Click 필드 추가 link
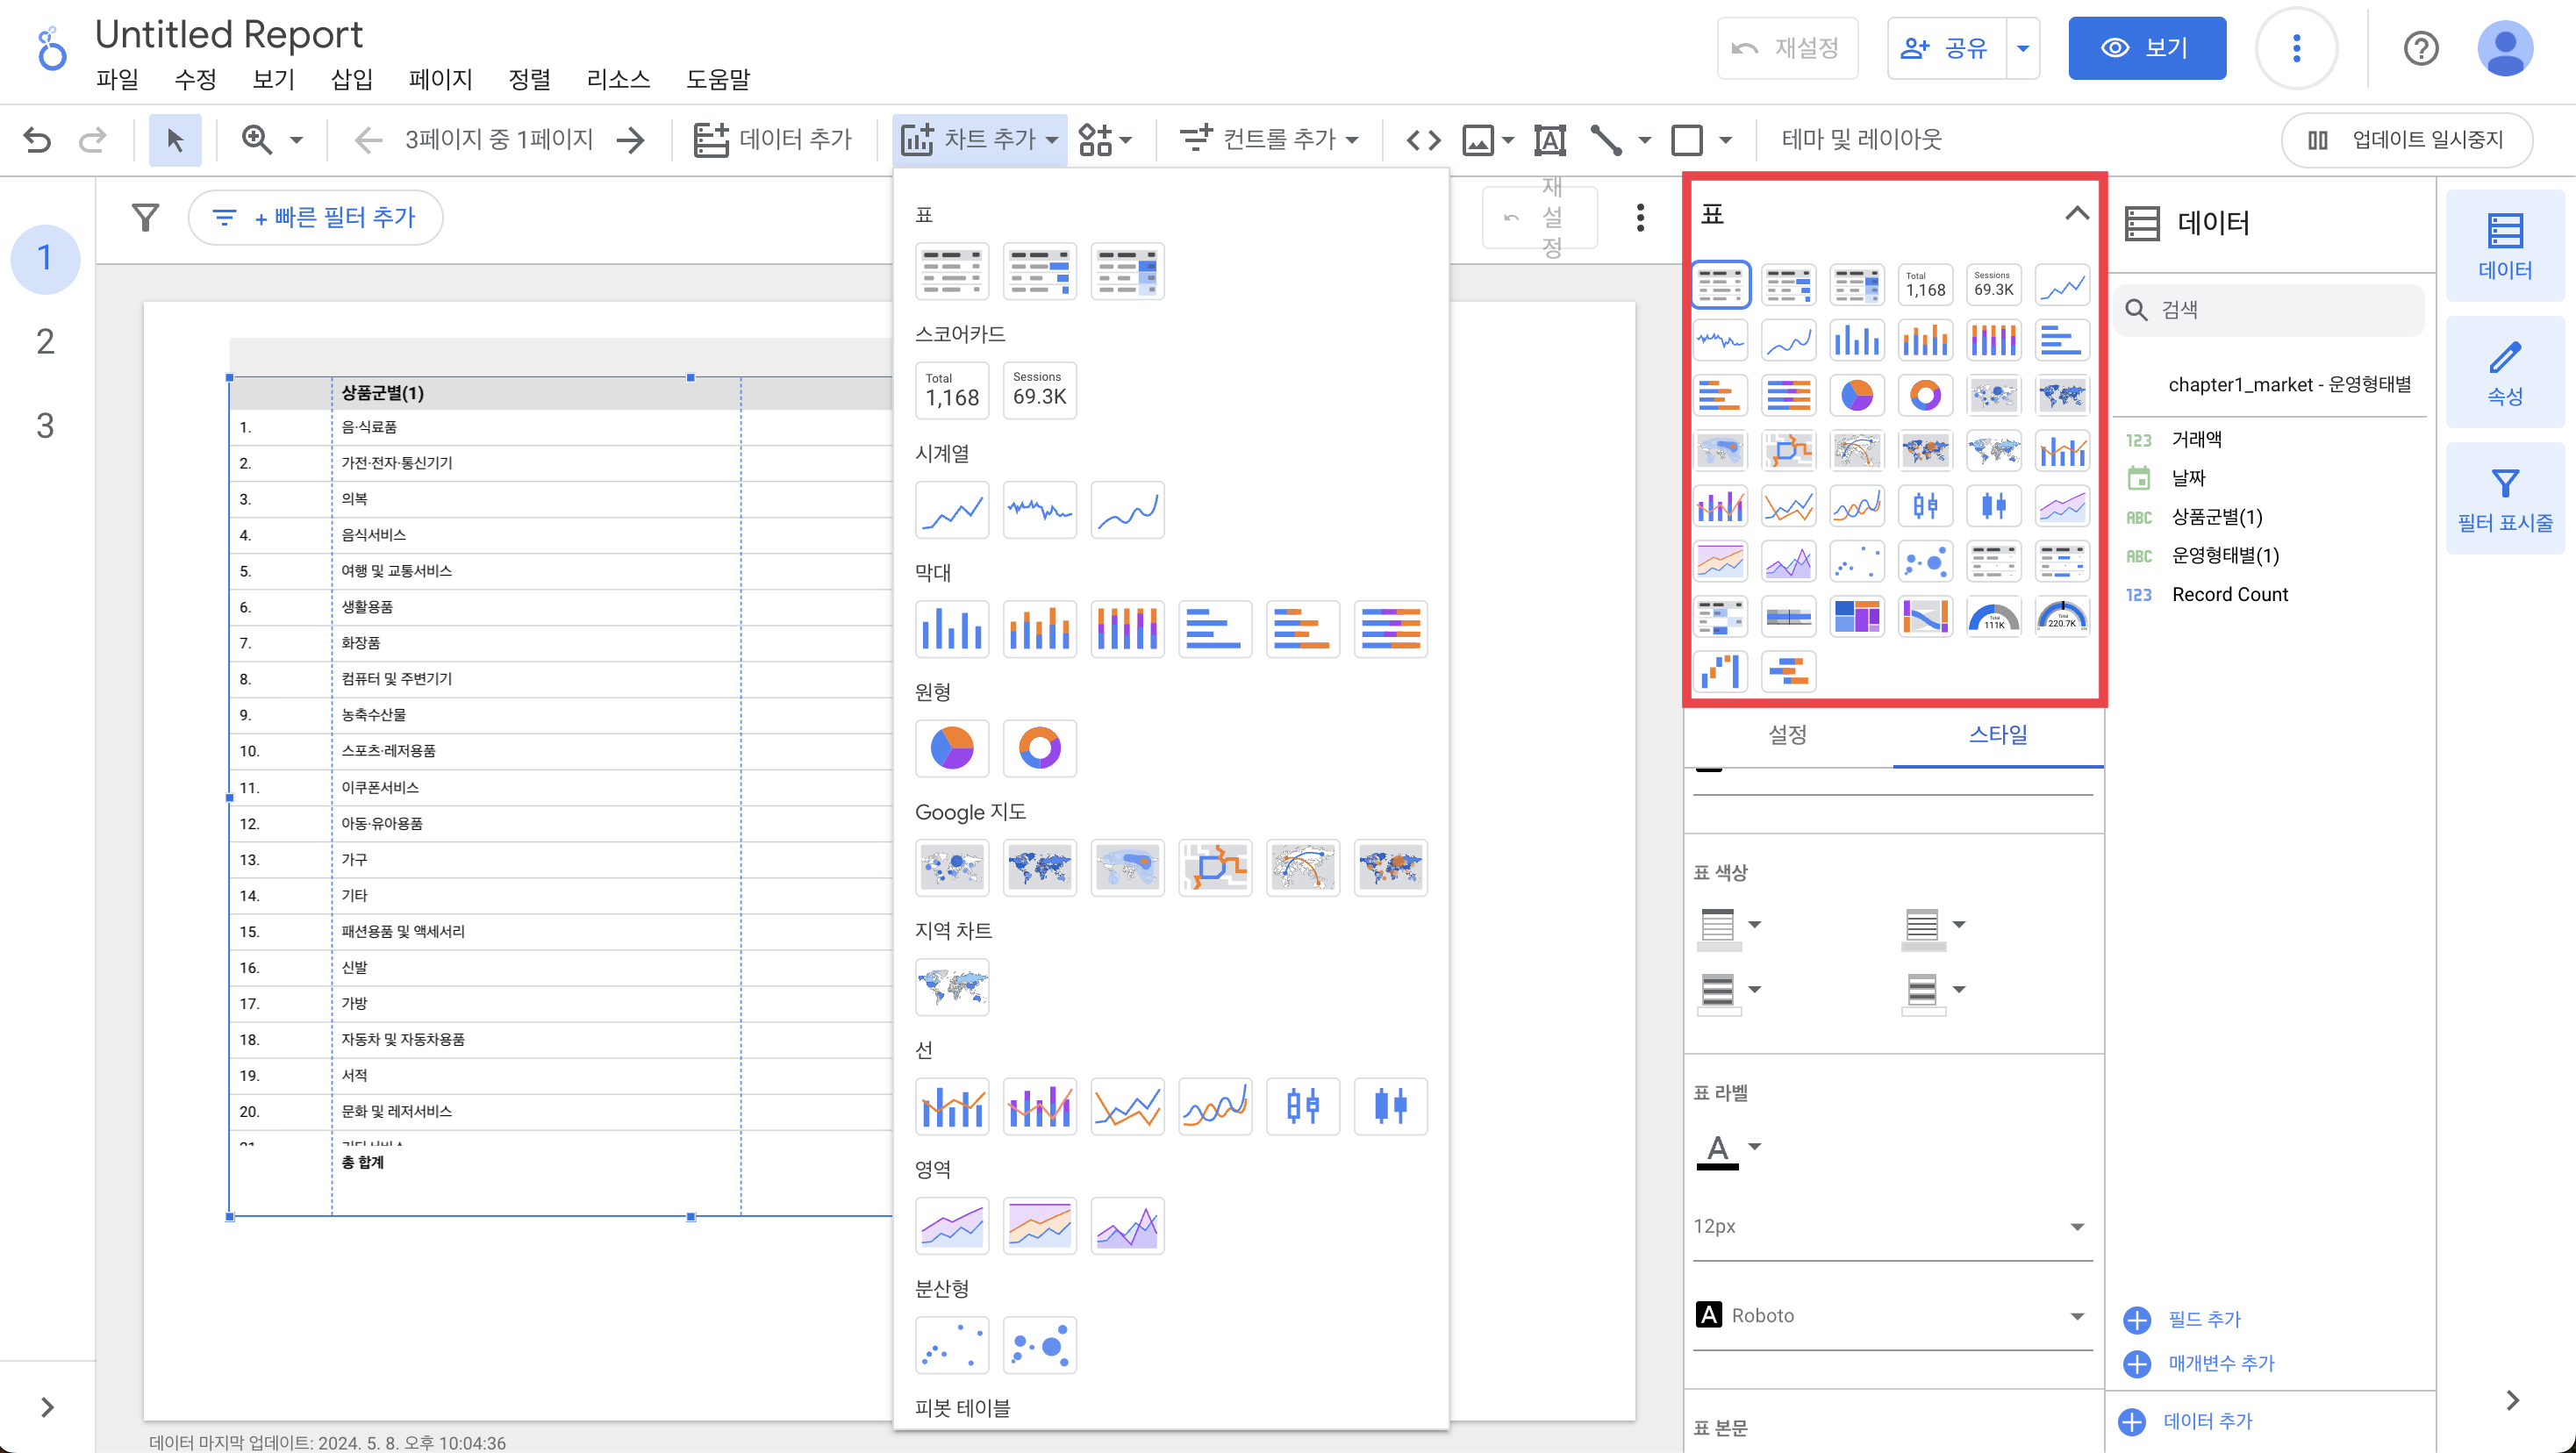The image size is (2576, 1453). [x=2203, y=1319]
